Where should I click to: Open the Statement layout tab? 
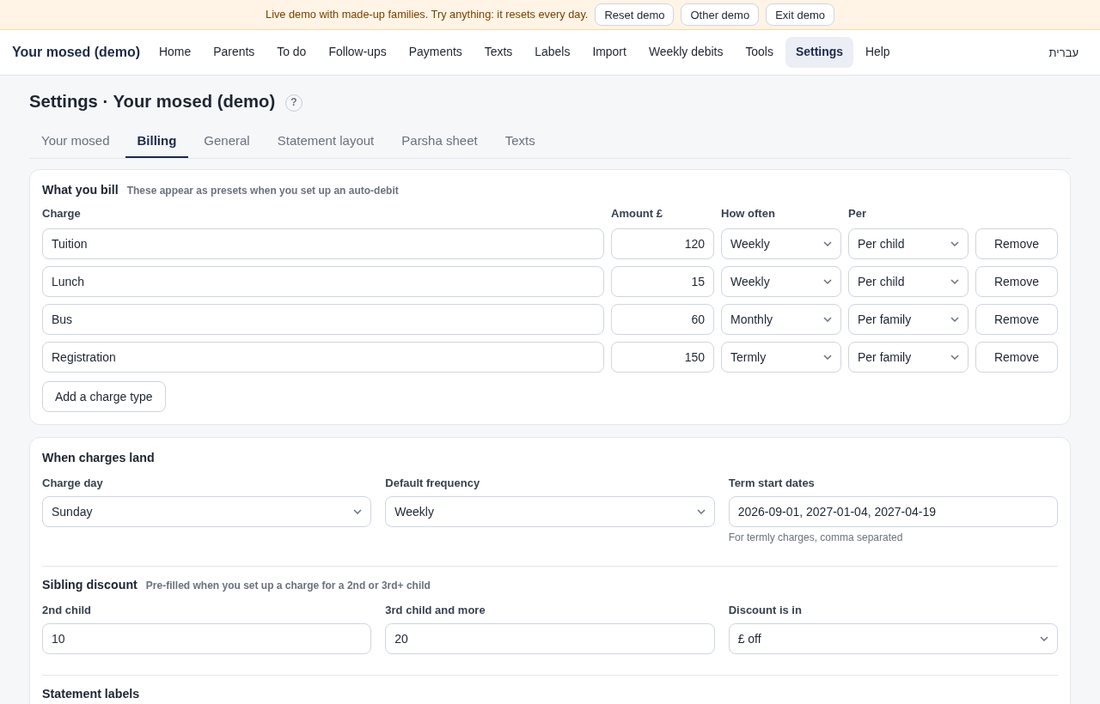click(x=326, y=141)
